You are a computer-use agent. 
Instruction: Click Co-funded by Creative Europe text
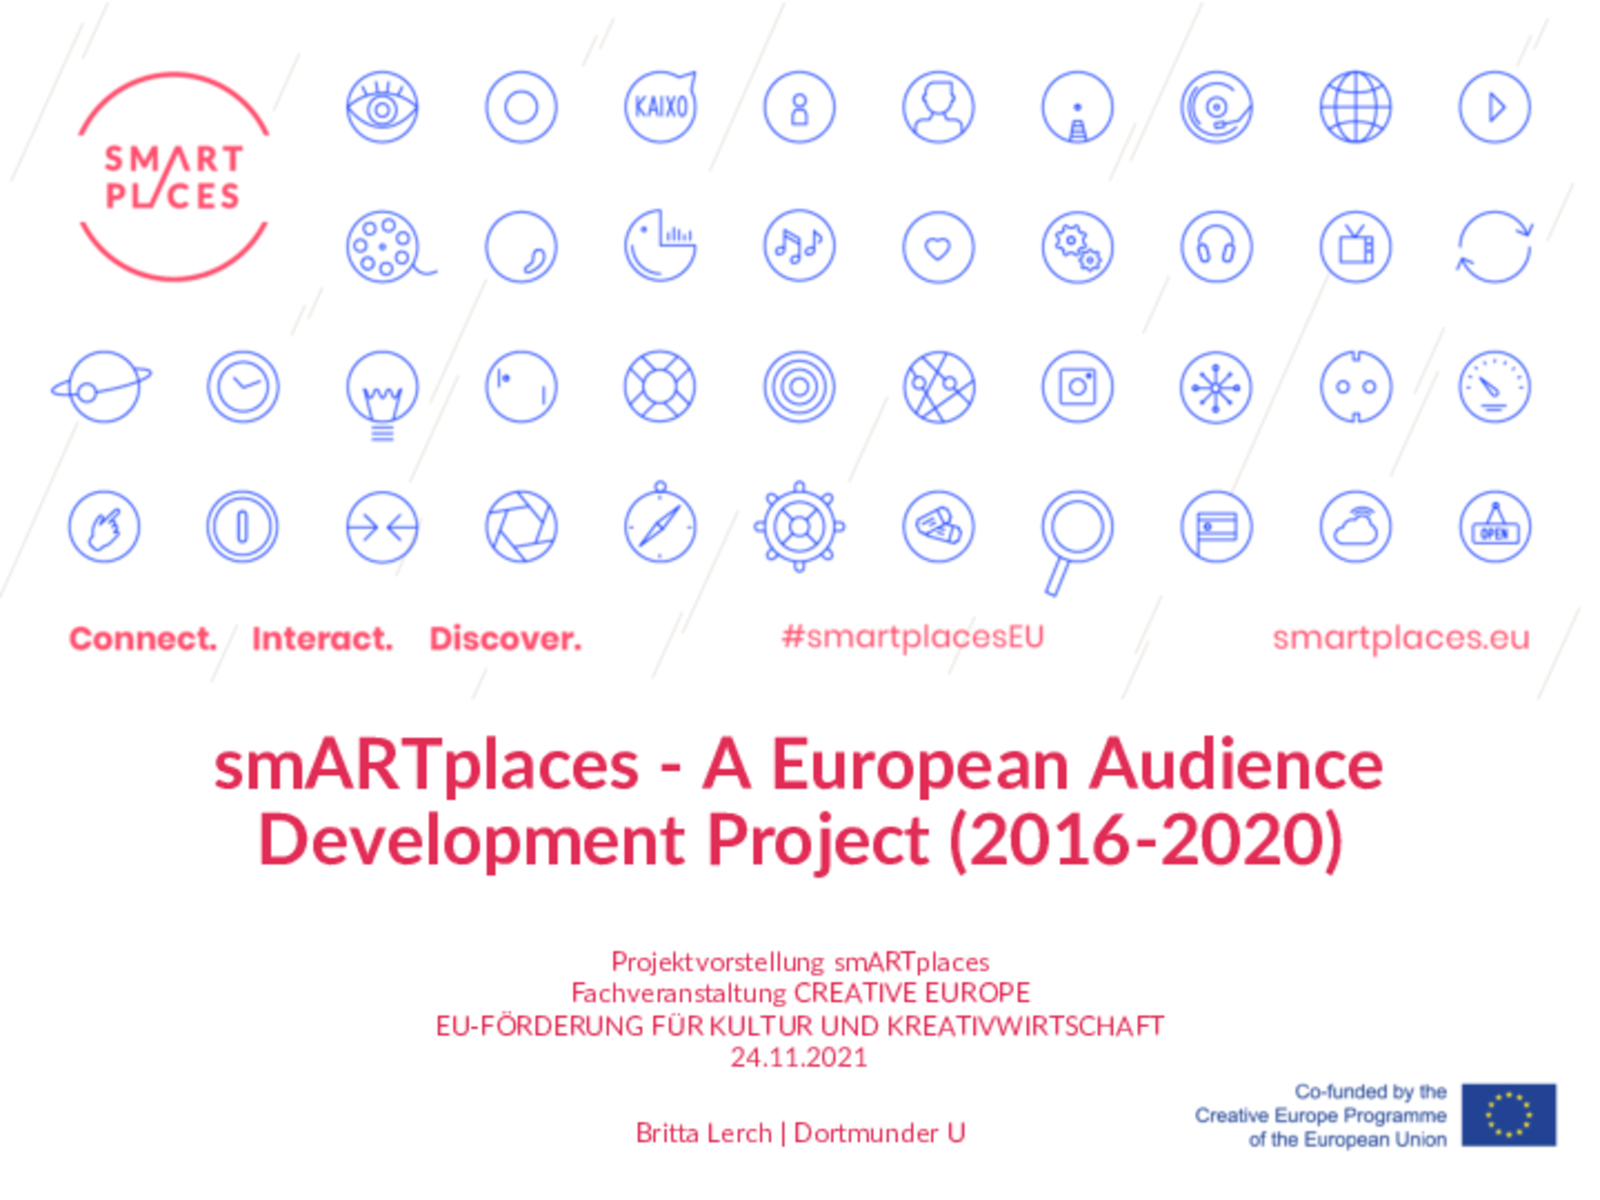pos(1320,1115)
